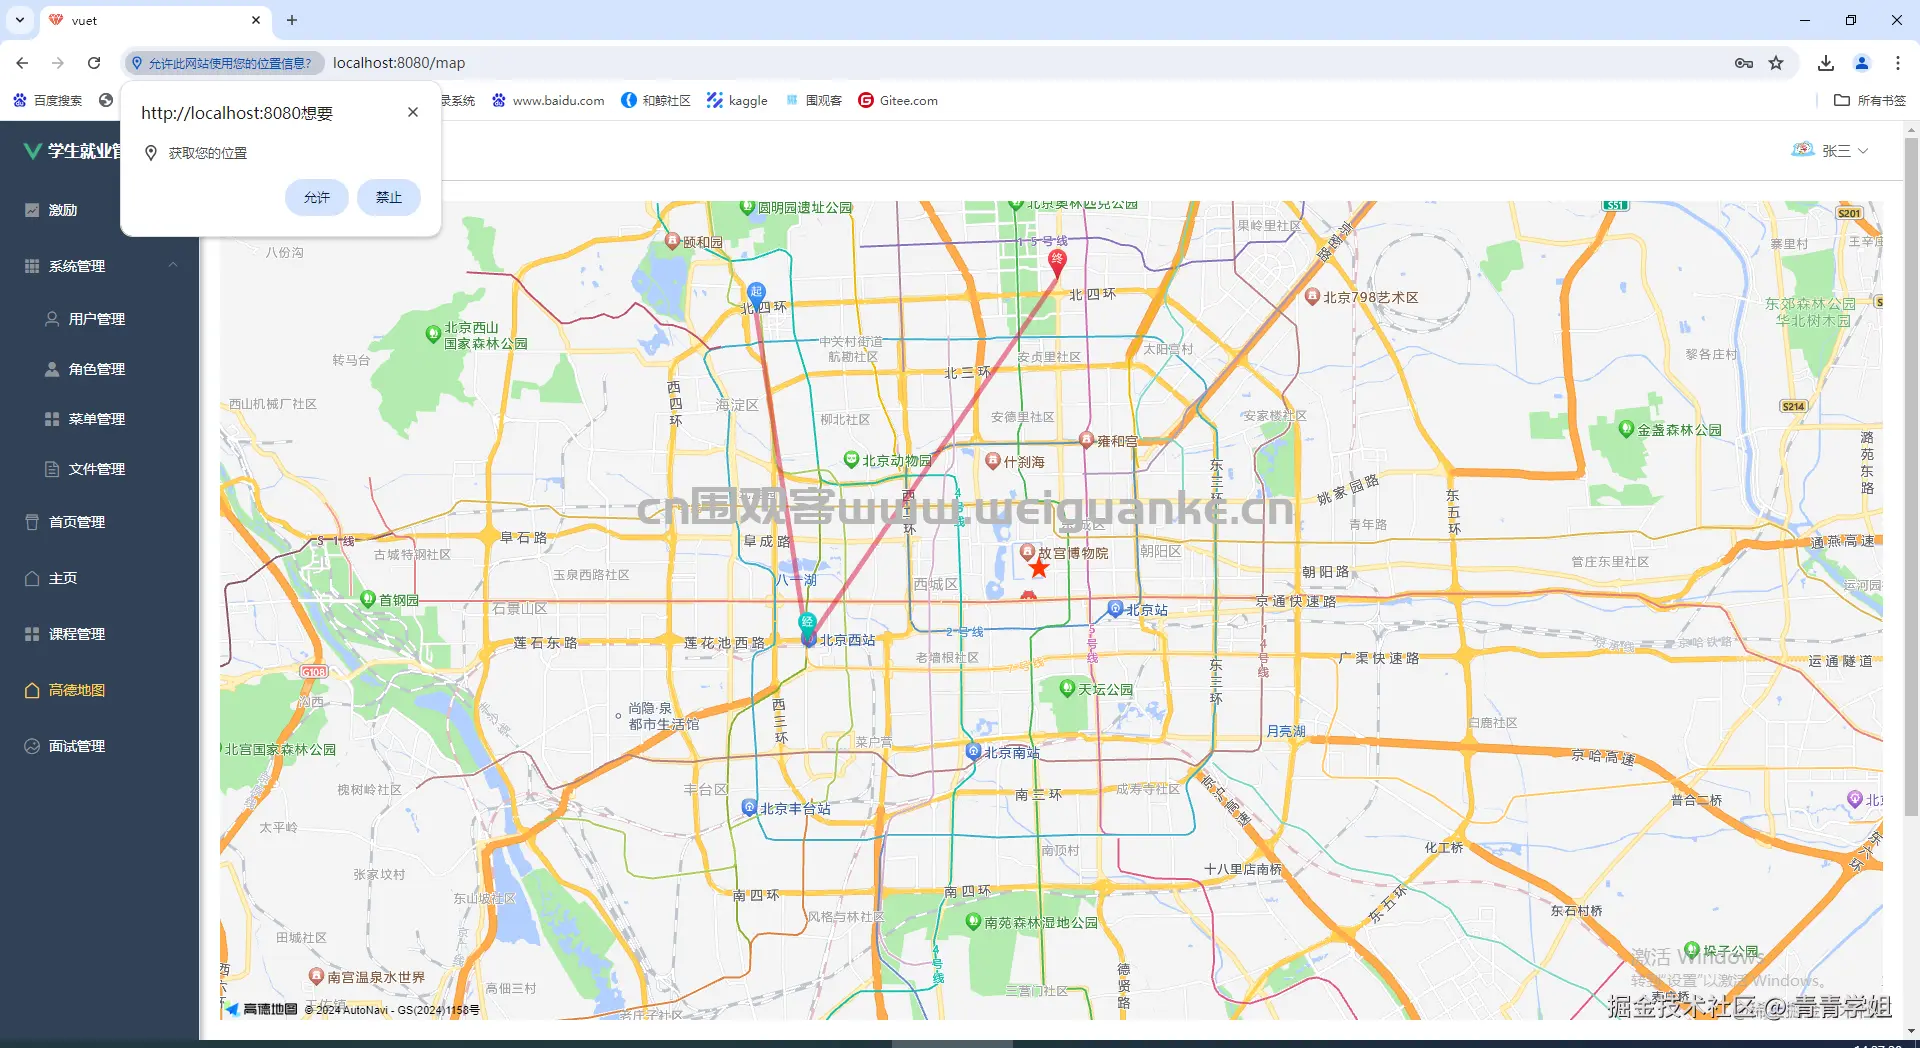This screenshot has height=1048, width=1920.
Task: Click the 天坛公园 green park marker
Action: 1067,688
